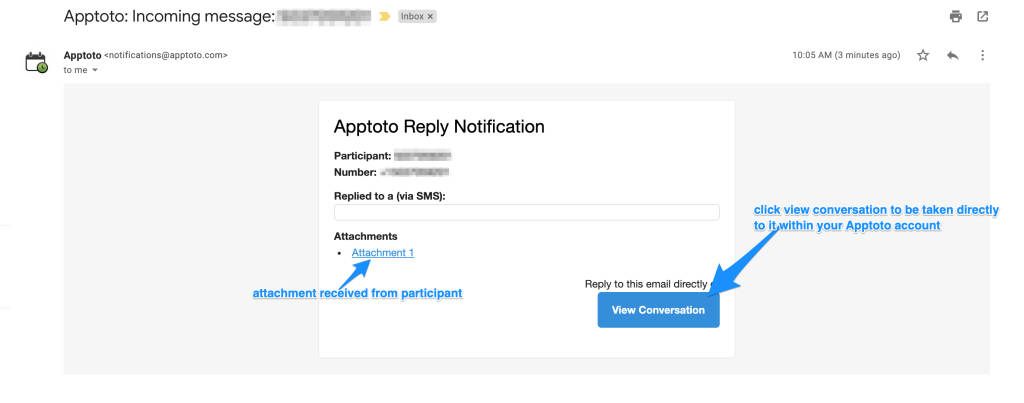1024x403 pixels.
Task: Remove the Inbox label with its x
Action: (430, 17)
